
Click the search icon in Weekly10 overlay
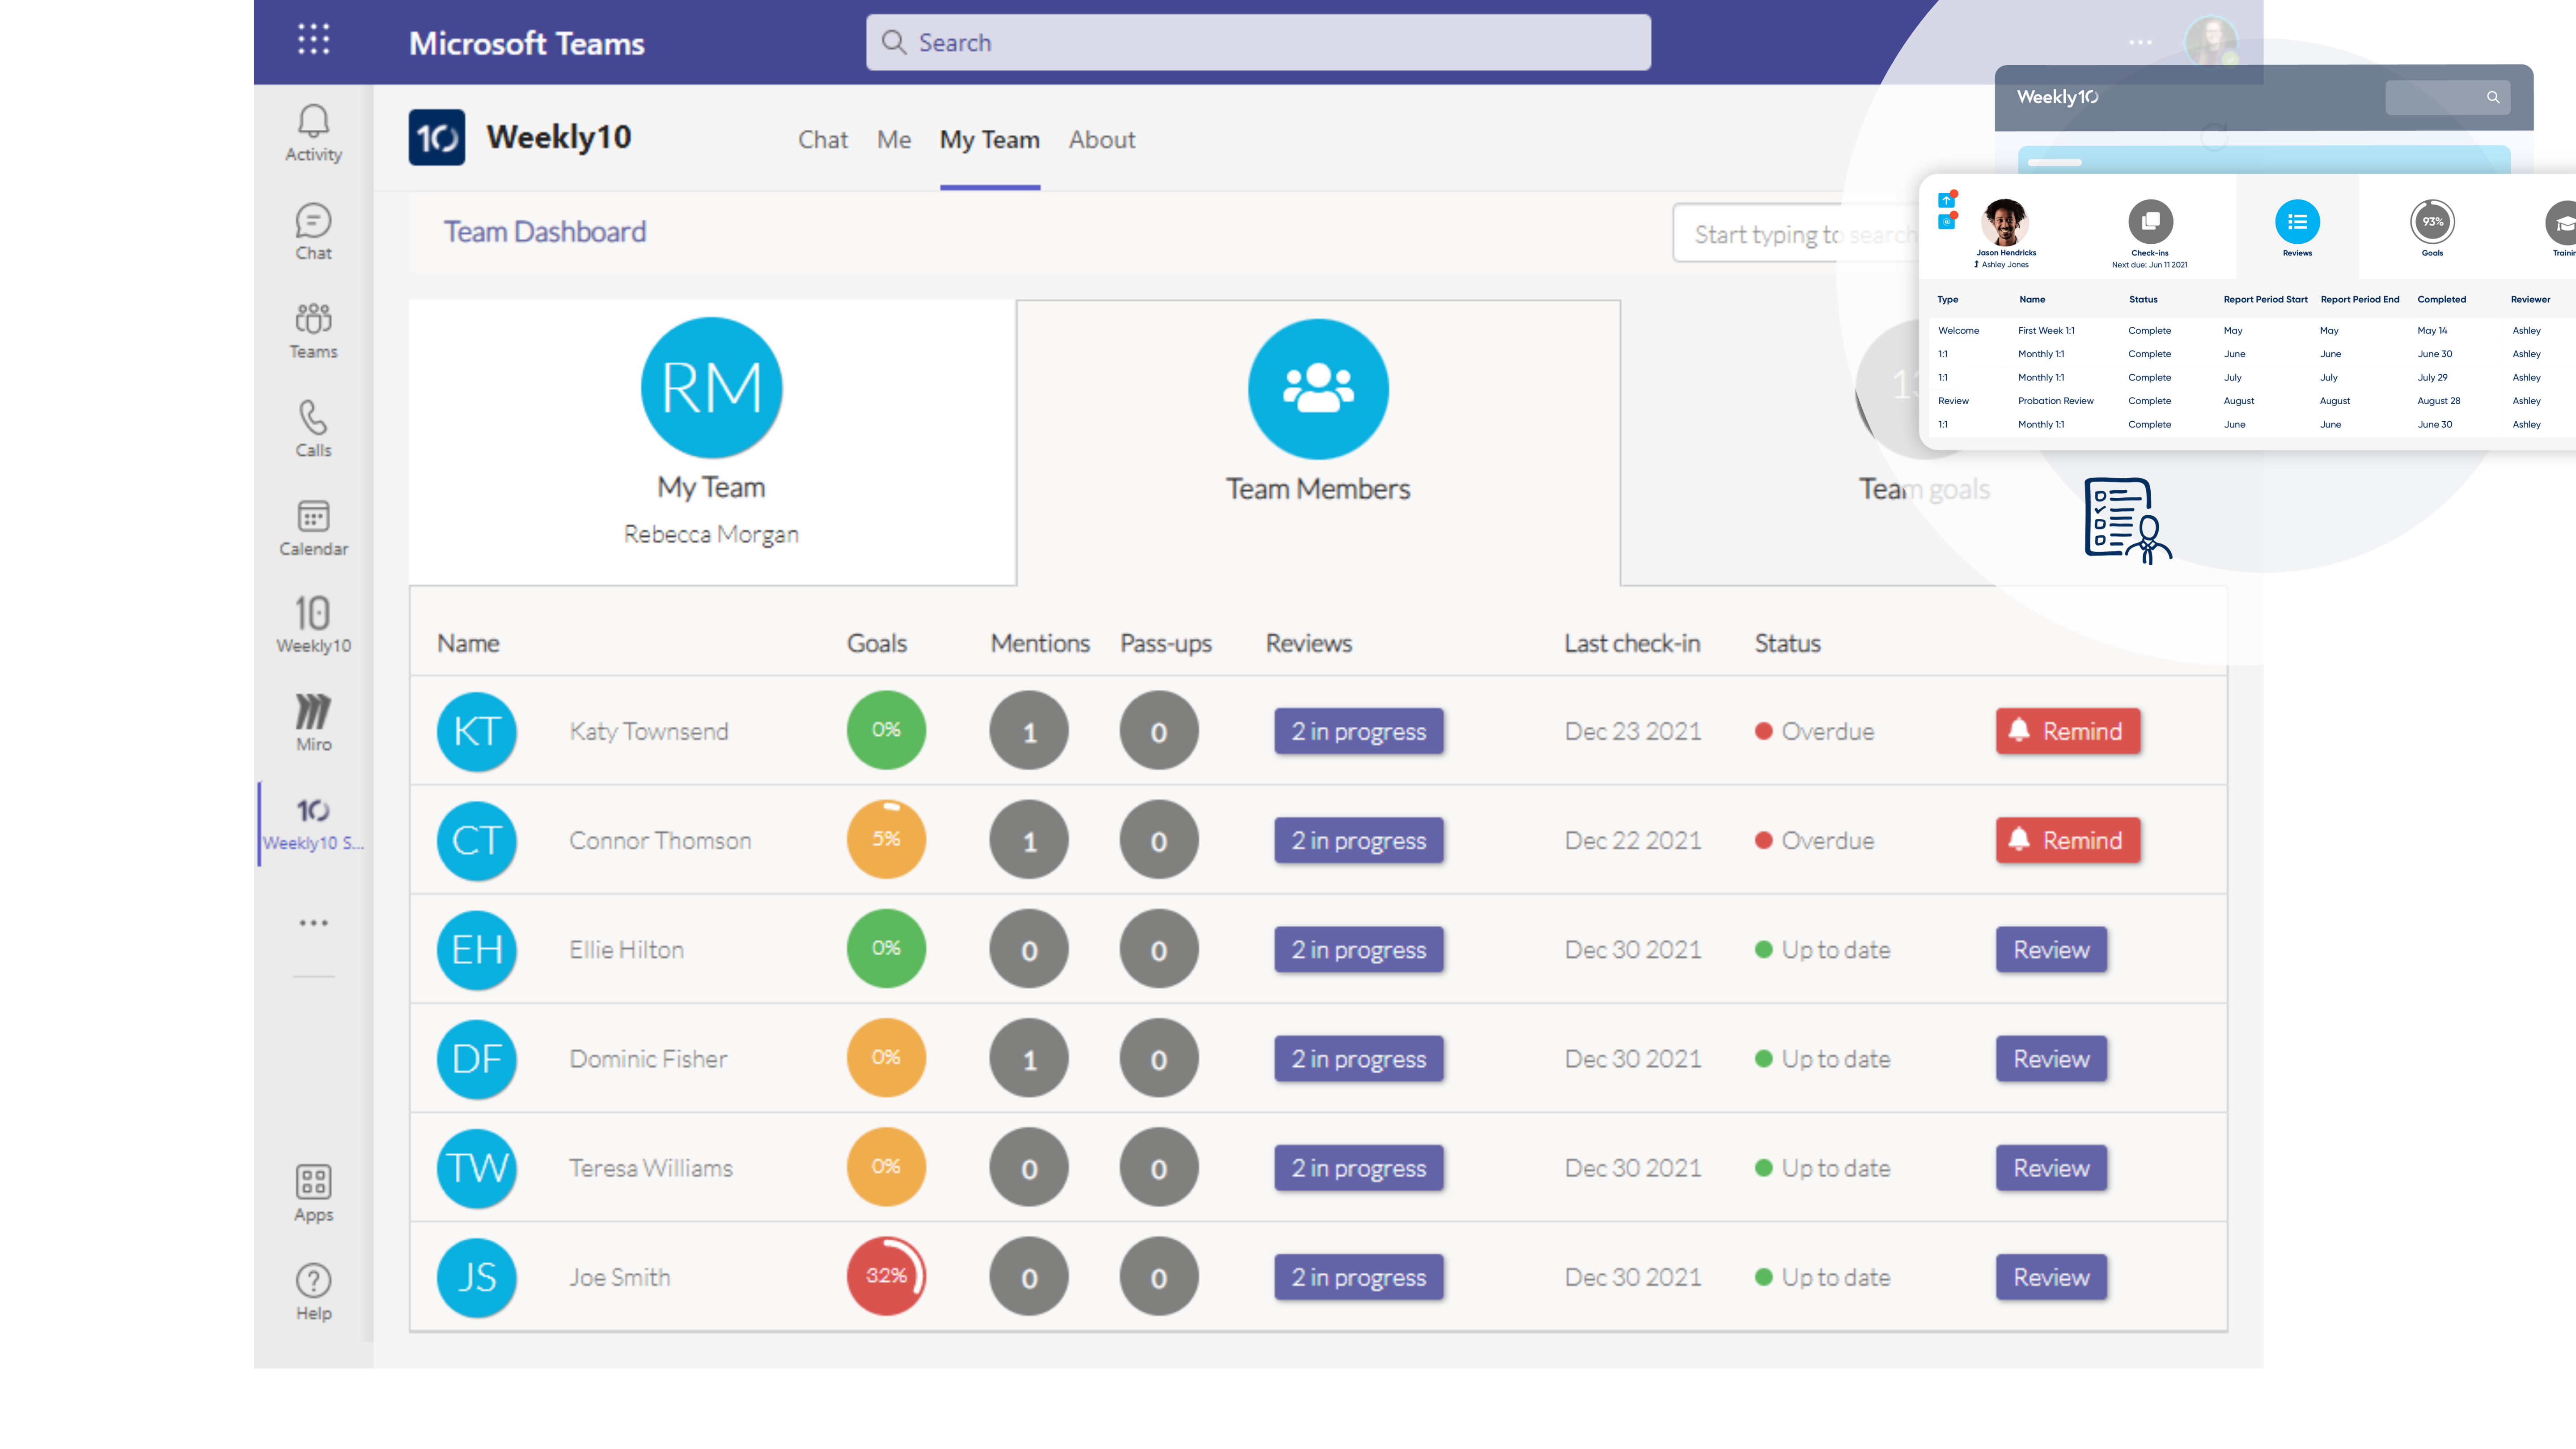coord(2493,97)
